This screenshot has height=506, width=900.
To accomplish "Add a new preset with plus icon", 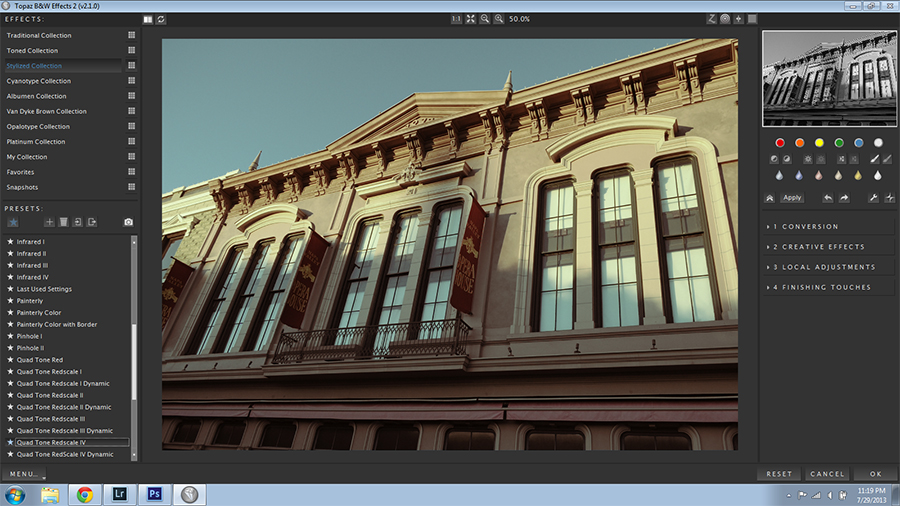I will [49, 222].
